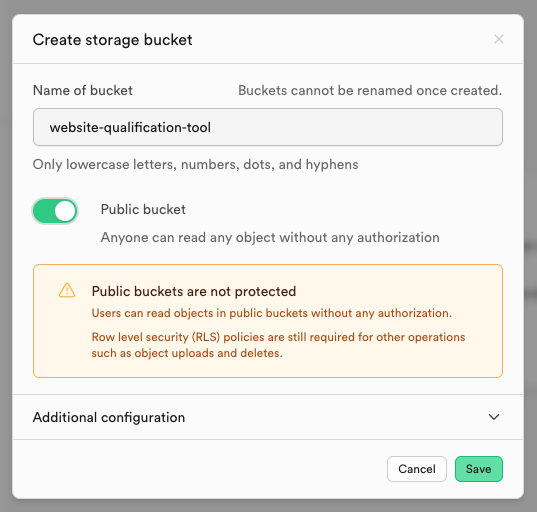Cancel bucket creation
This screenshot has width=537, height=512.
tap(416, 469)
